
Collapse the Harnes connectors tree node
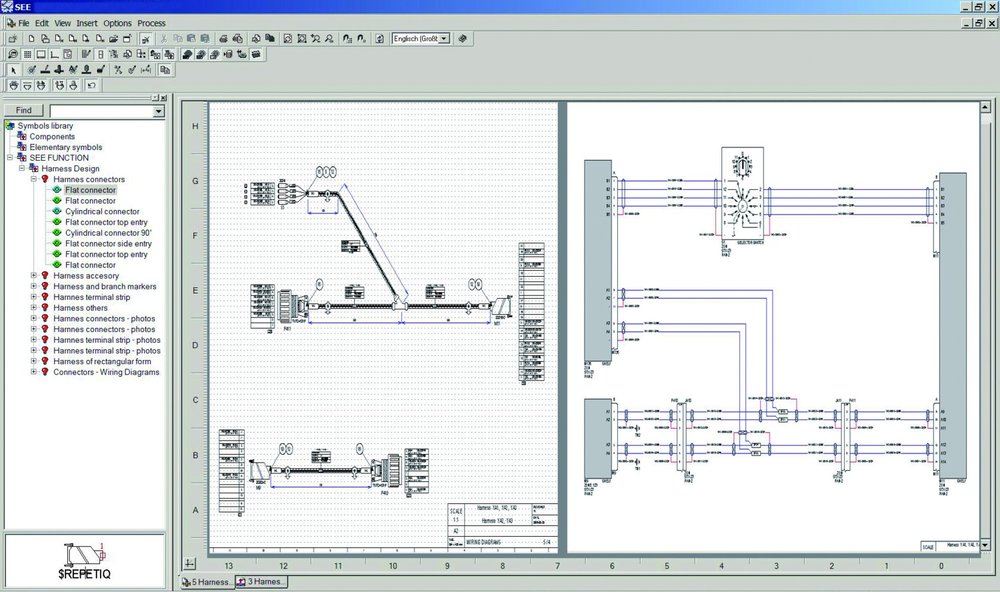pyautogui.click(x=34, y=179)
